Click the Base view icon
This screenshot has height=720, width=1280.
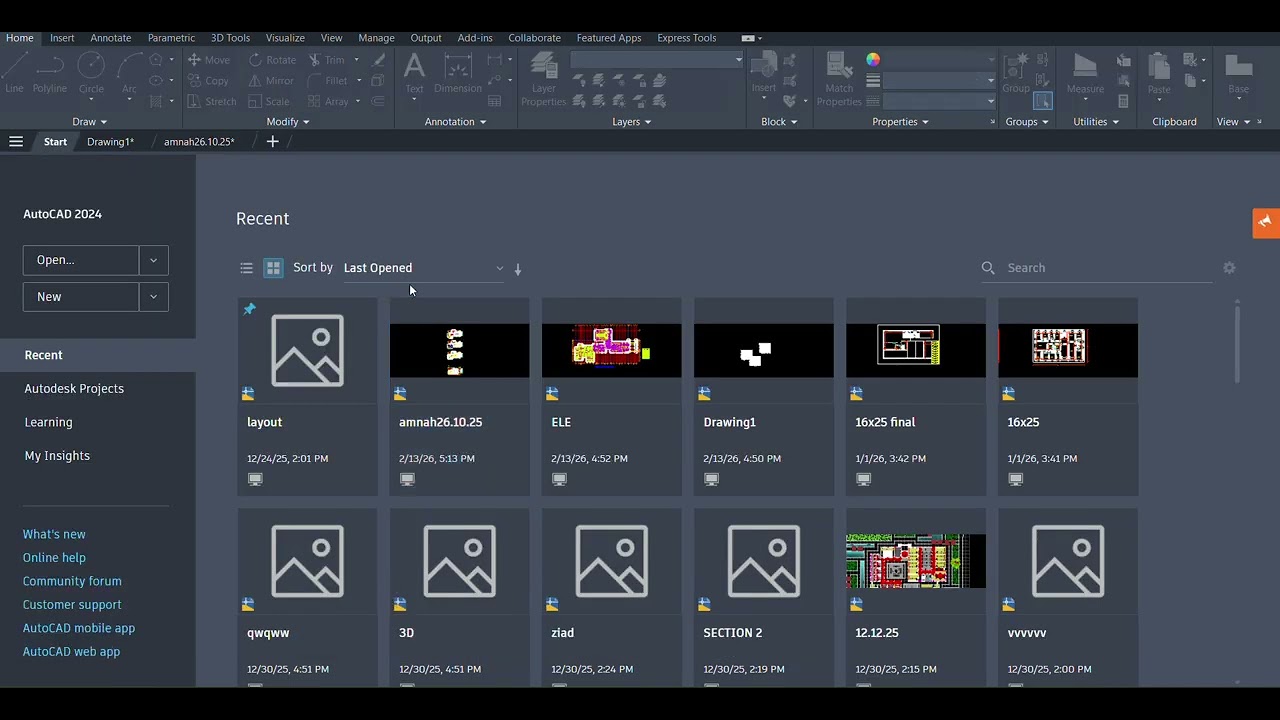pyautogui.click(x=1239, y=73)
